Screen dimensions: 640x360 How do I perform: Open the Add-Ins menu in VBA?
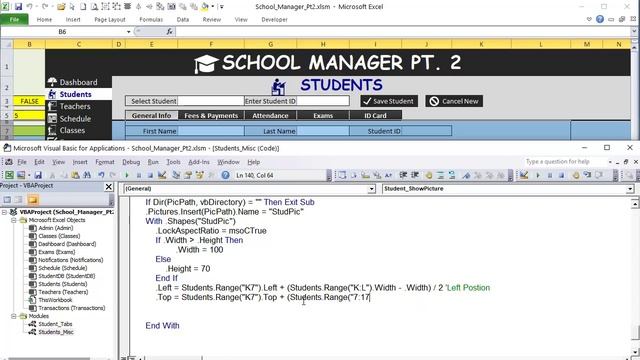coord(199,162)
